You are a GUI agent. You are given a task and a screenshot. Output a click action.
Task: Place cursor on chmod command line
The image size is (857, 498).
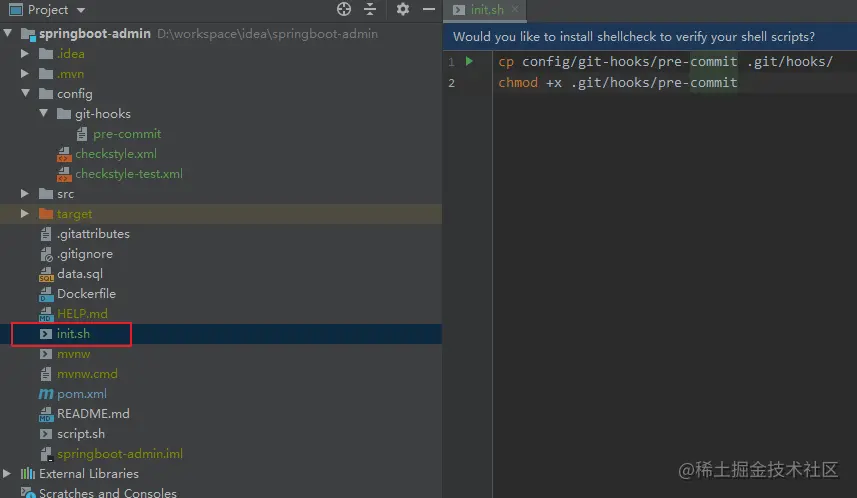[x=618, y=83]
